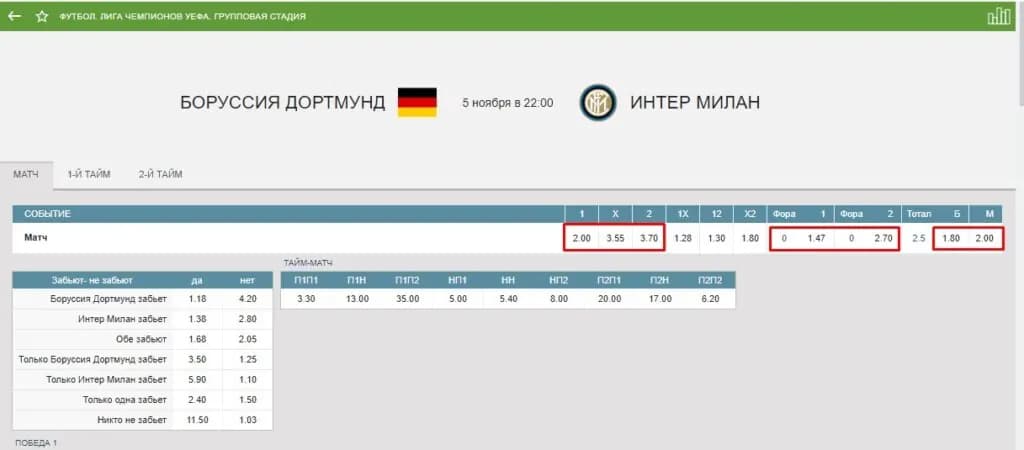Screen dimensions: 1024x450
Task: Click the ПОБЕДА 1 section label
Action: click(x=36, y=443)
